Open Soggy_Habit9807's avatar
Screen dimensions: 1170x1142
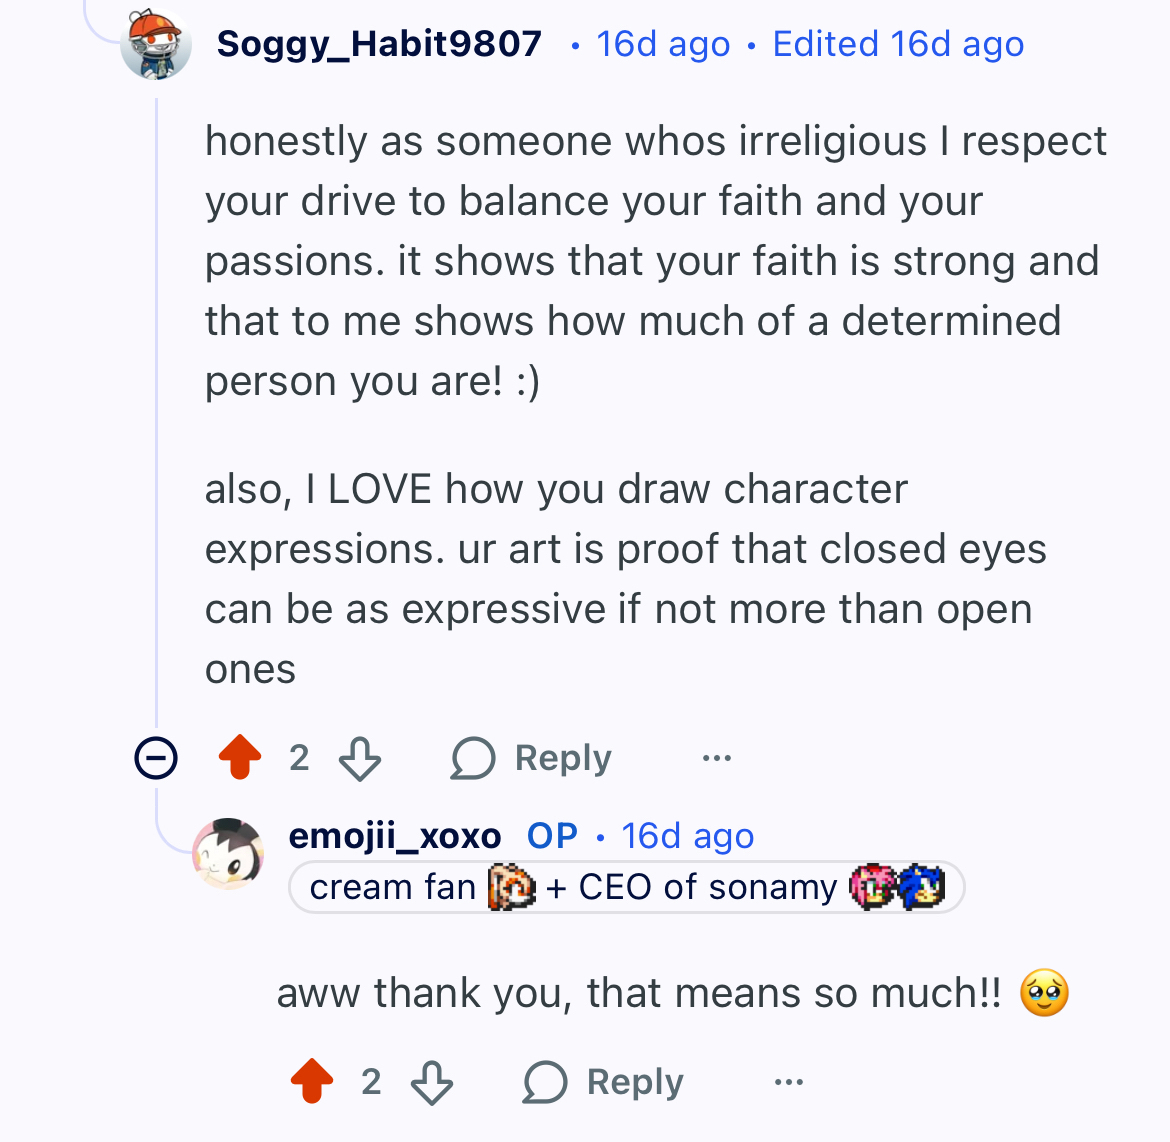[x=156, y=44]
